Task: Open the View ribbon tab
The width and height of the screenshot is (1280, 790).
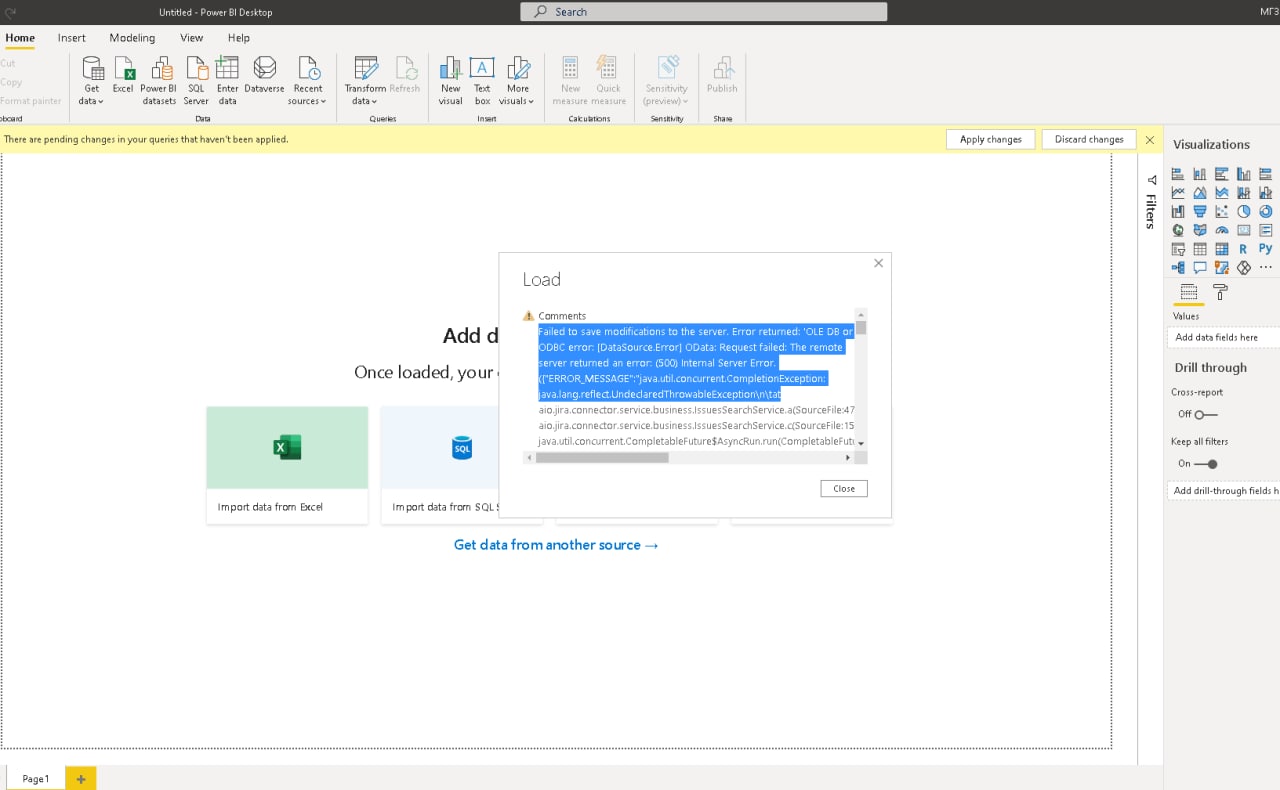Action: [191, 38]
